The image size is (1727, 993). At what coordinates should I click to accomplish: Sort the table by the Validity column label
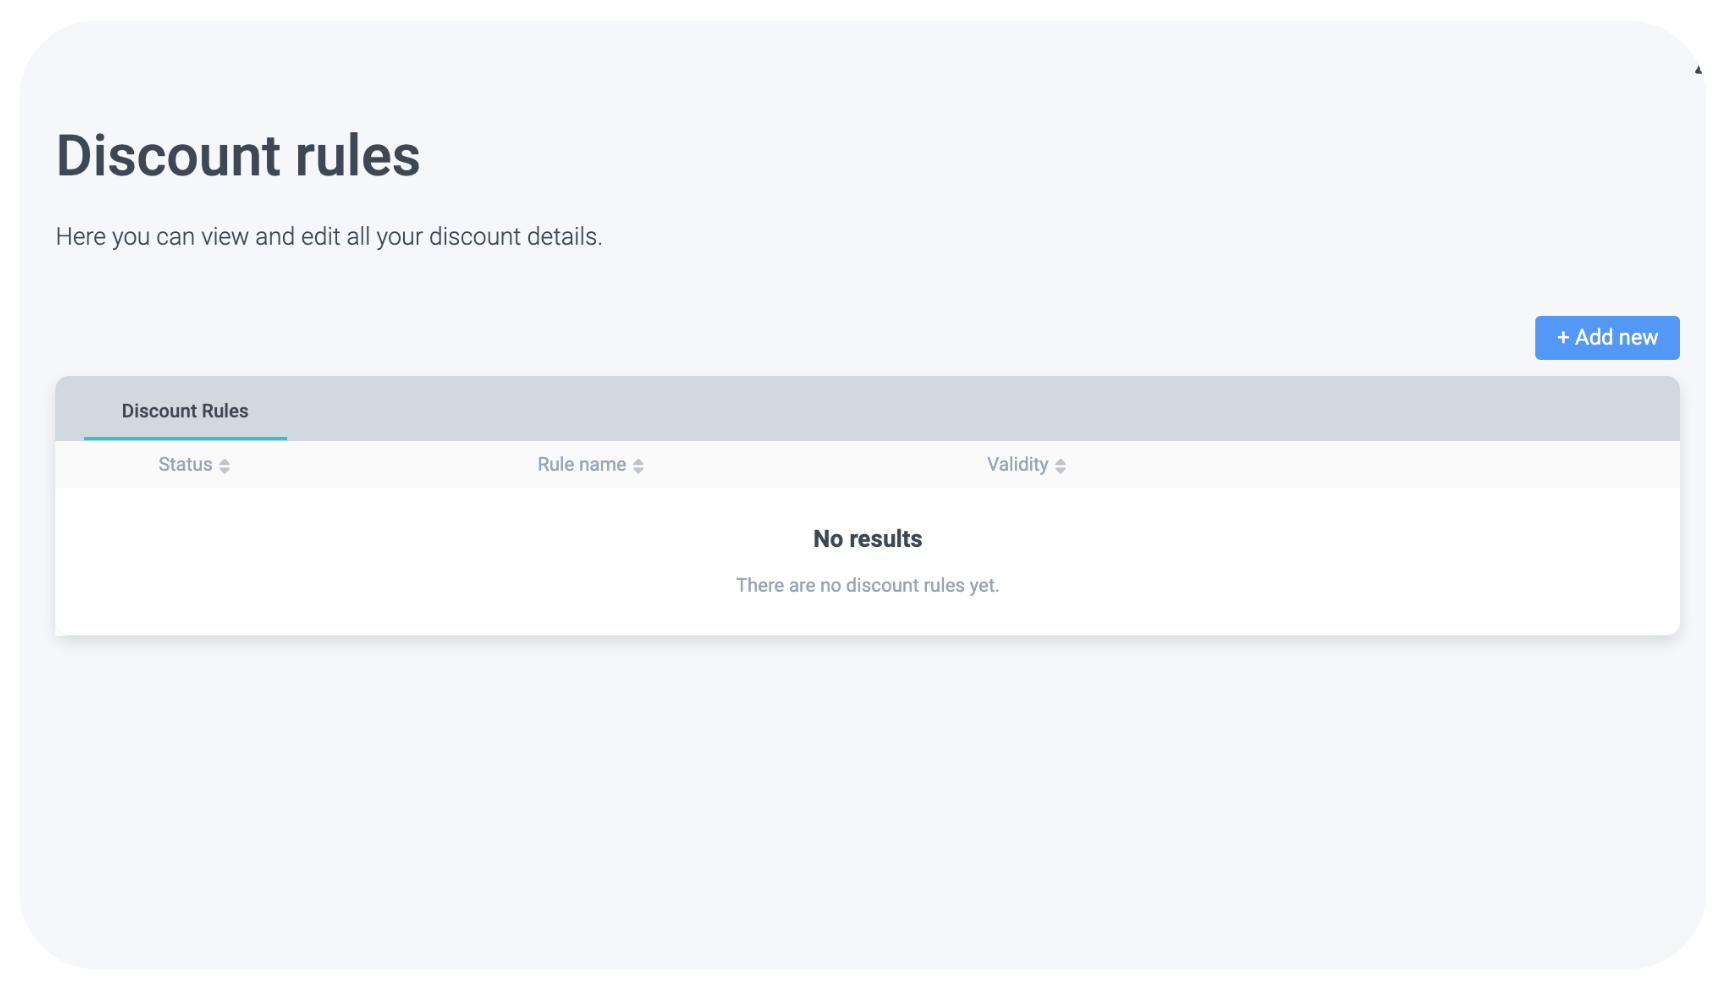point(1017,465)
